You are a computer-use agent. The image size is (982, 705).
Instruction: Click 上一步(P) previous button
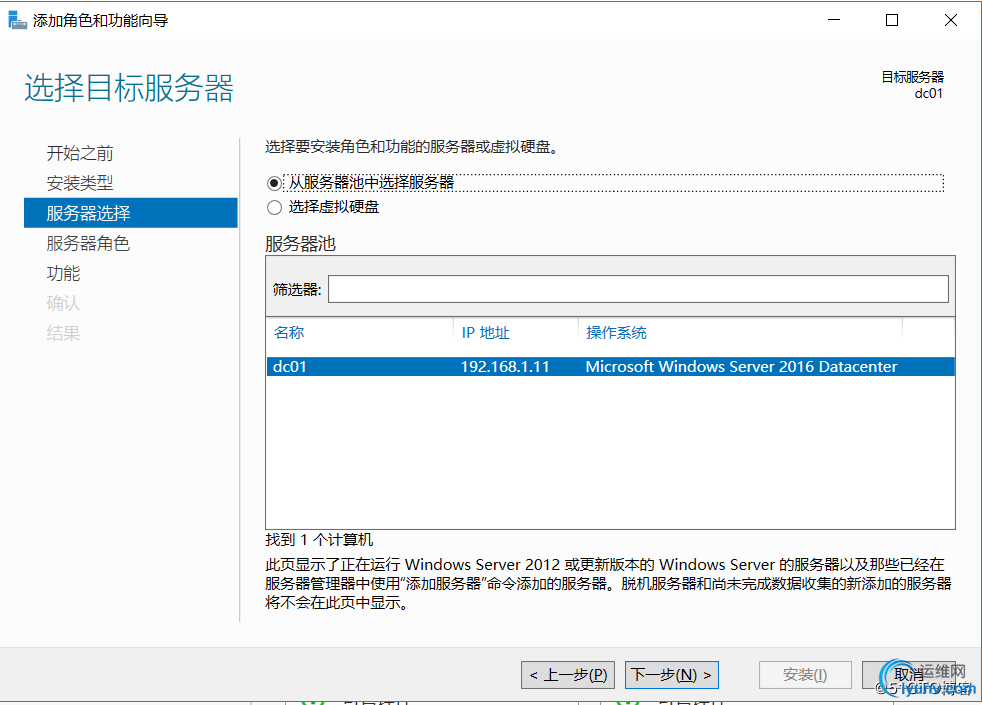coord(567,674)
